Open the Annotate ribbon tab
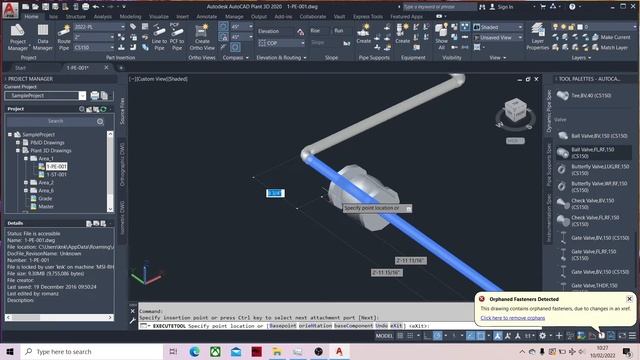 (207, 17)
